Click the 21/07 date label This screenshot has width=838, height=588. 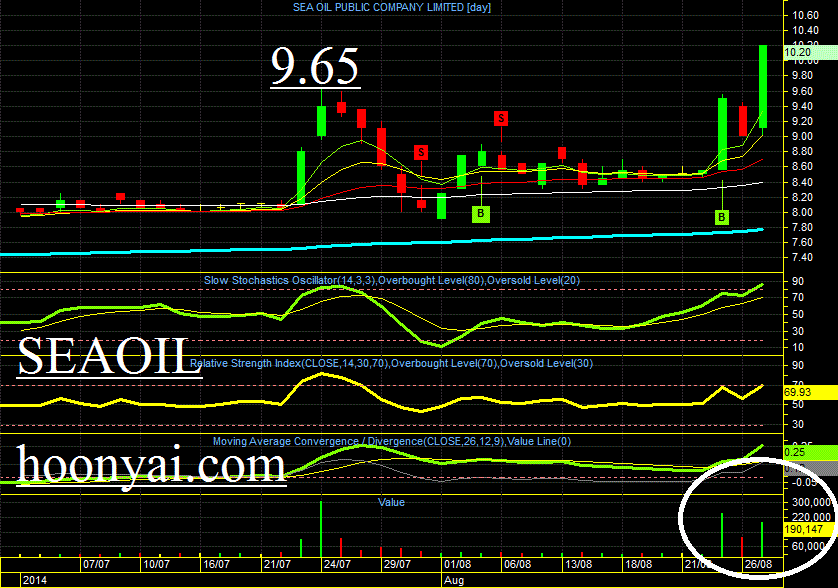click(x=277, y=564)
